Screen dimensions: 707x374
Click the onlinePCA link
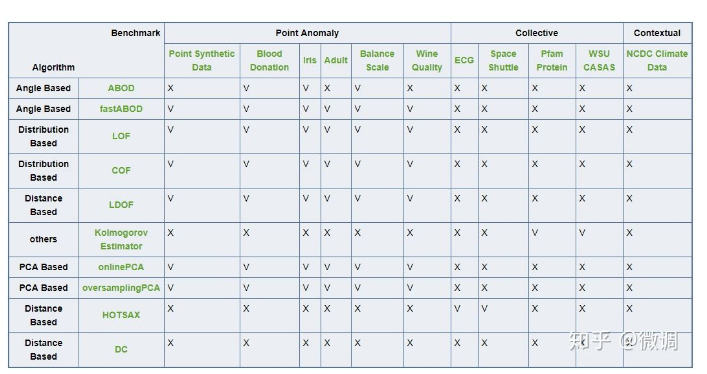pyautogui.click(x=121, y=267)
